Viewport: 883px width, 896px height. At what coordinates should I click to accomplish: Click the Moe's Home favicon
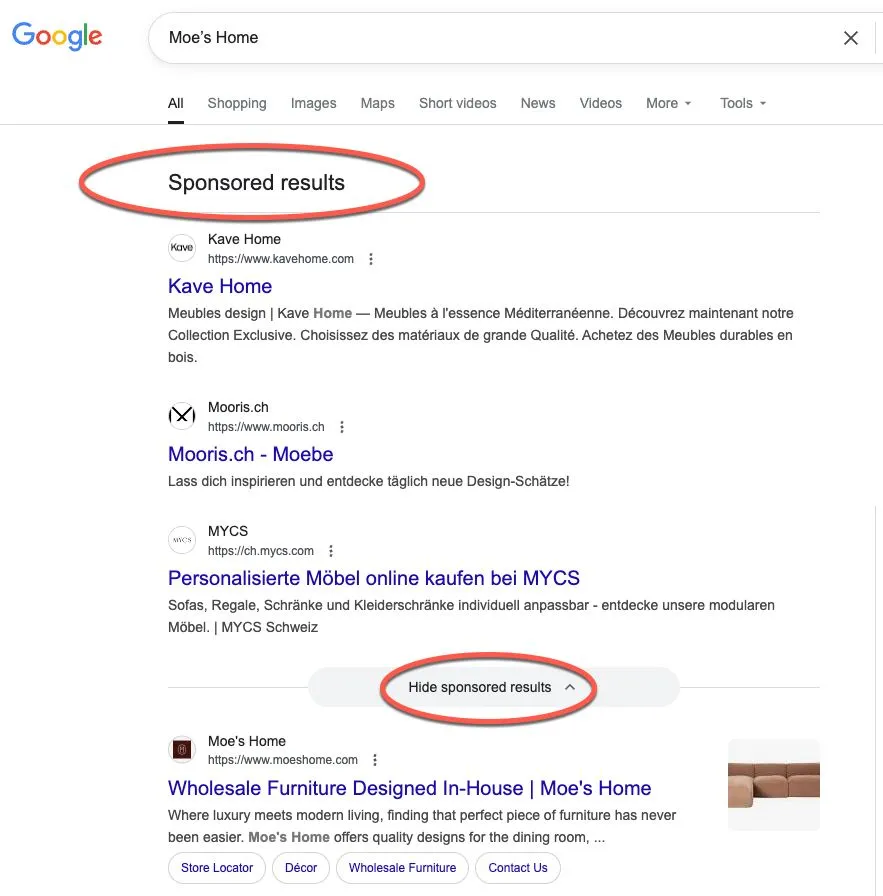click(182, 750)
